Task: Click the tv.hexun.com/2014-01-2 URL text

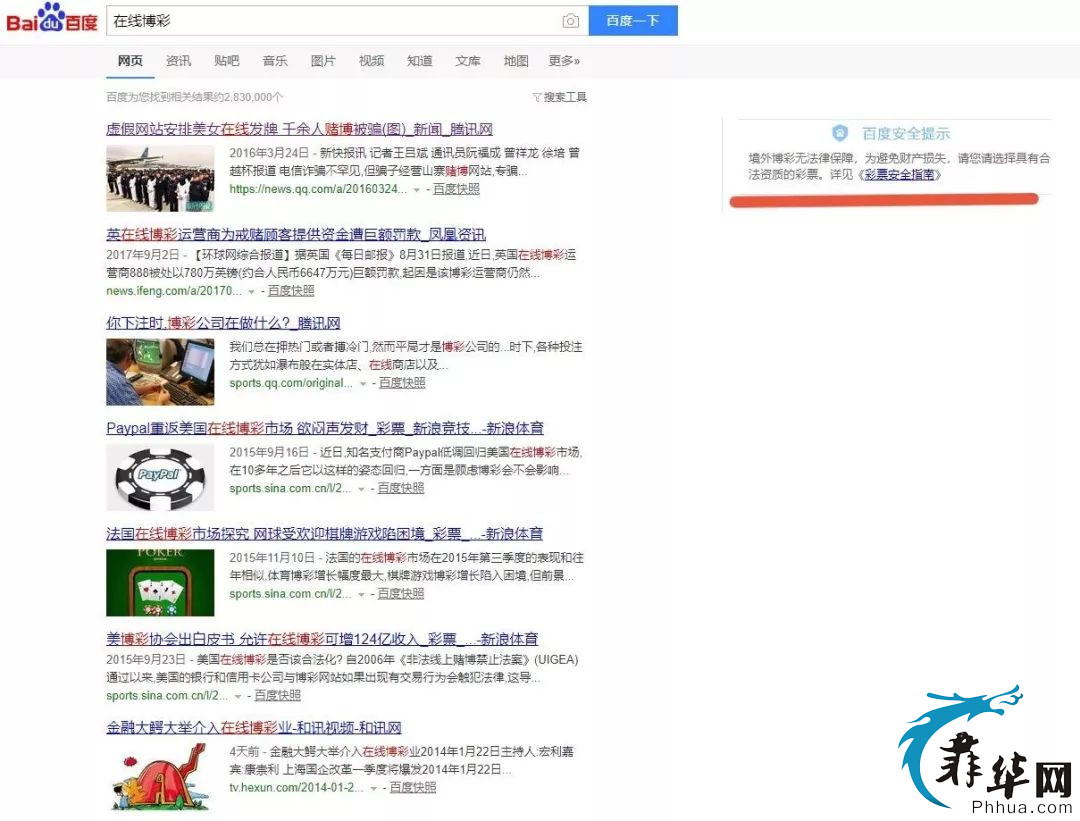Action: pos(296,787)
